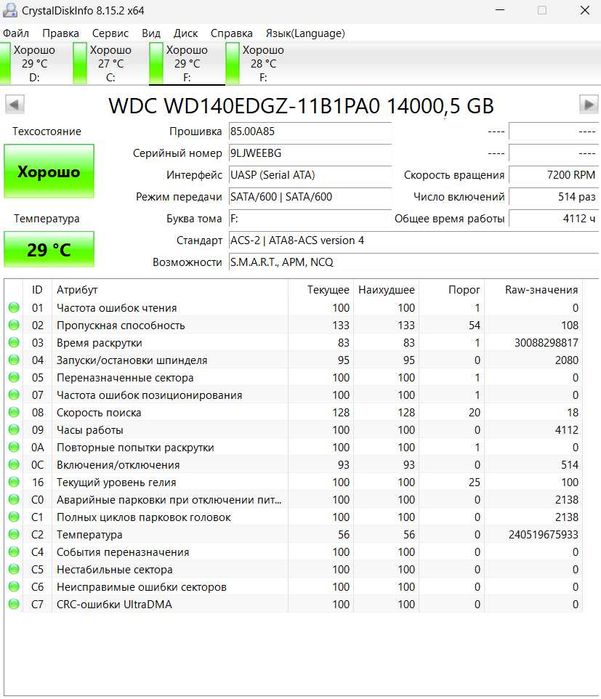
Task: Click the green Хорошо health status button
Action: pyautogui.click(x=49, y=171)
